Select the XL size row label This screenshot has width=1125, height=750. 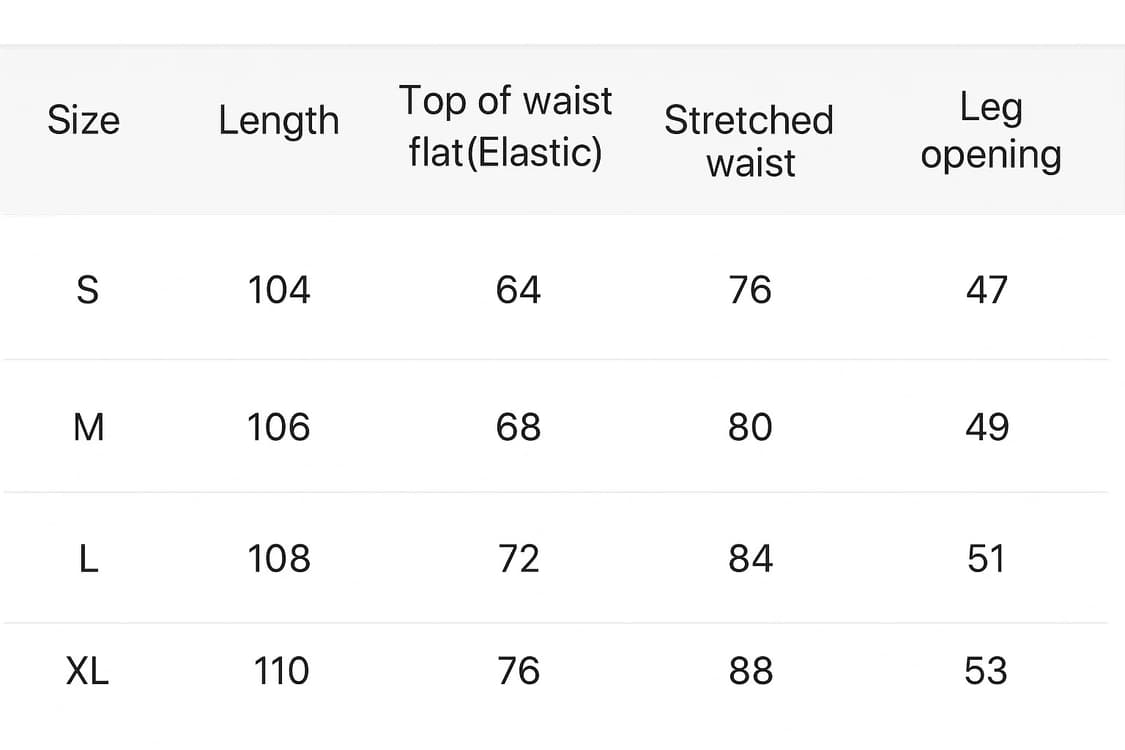pos(87,671)
